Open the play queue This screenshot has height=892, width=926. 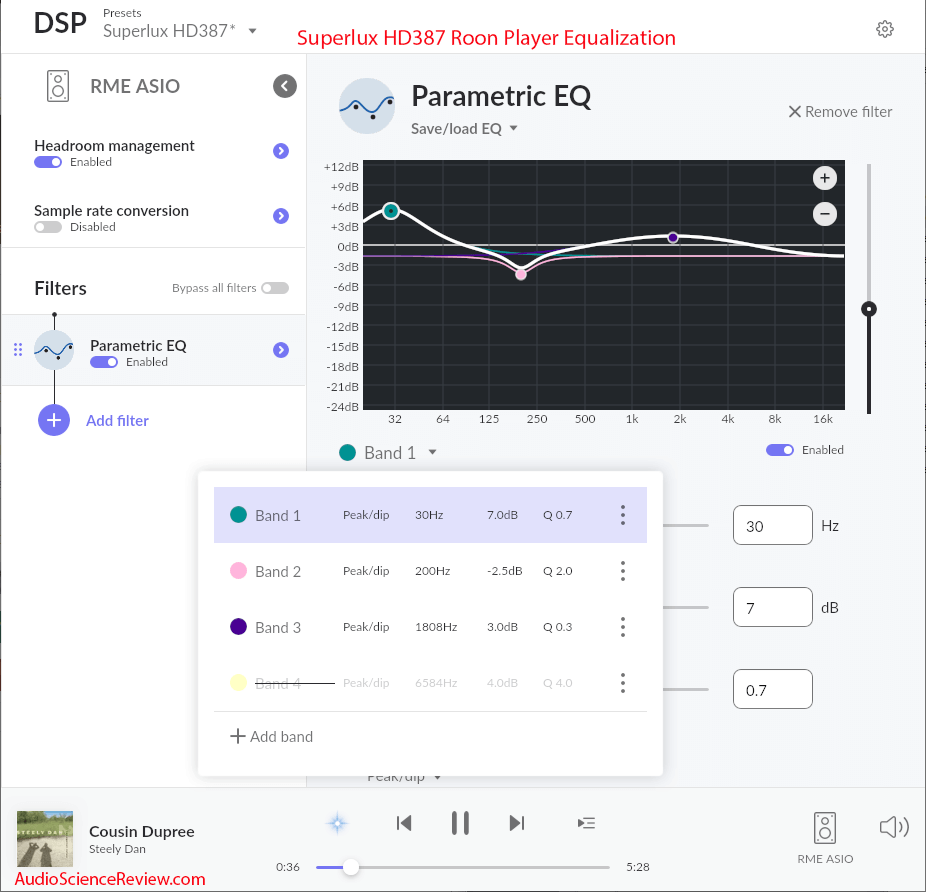click(586, 823)
